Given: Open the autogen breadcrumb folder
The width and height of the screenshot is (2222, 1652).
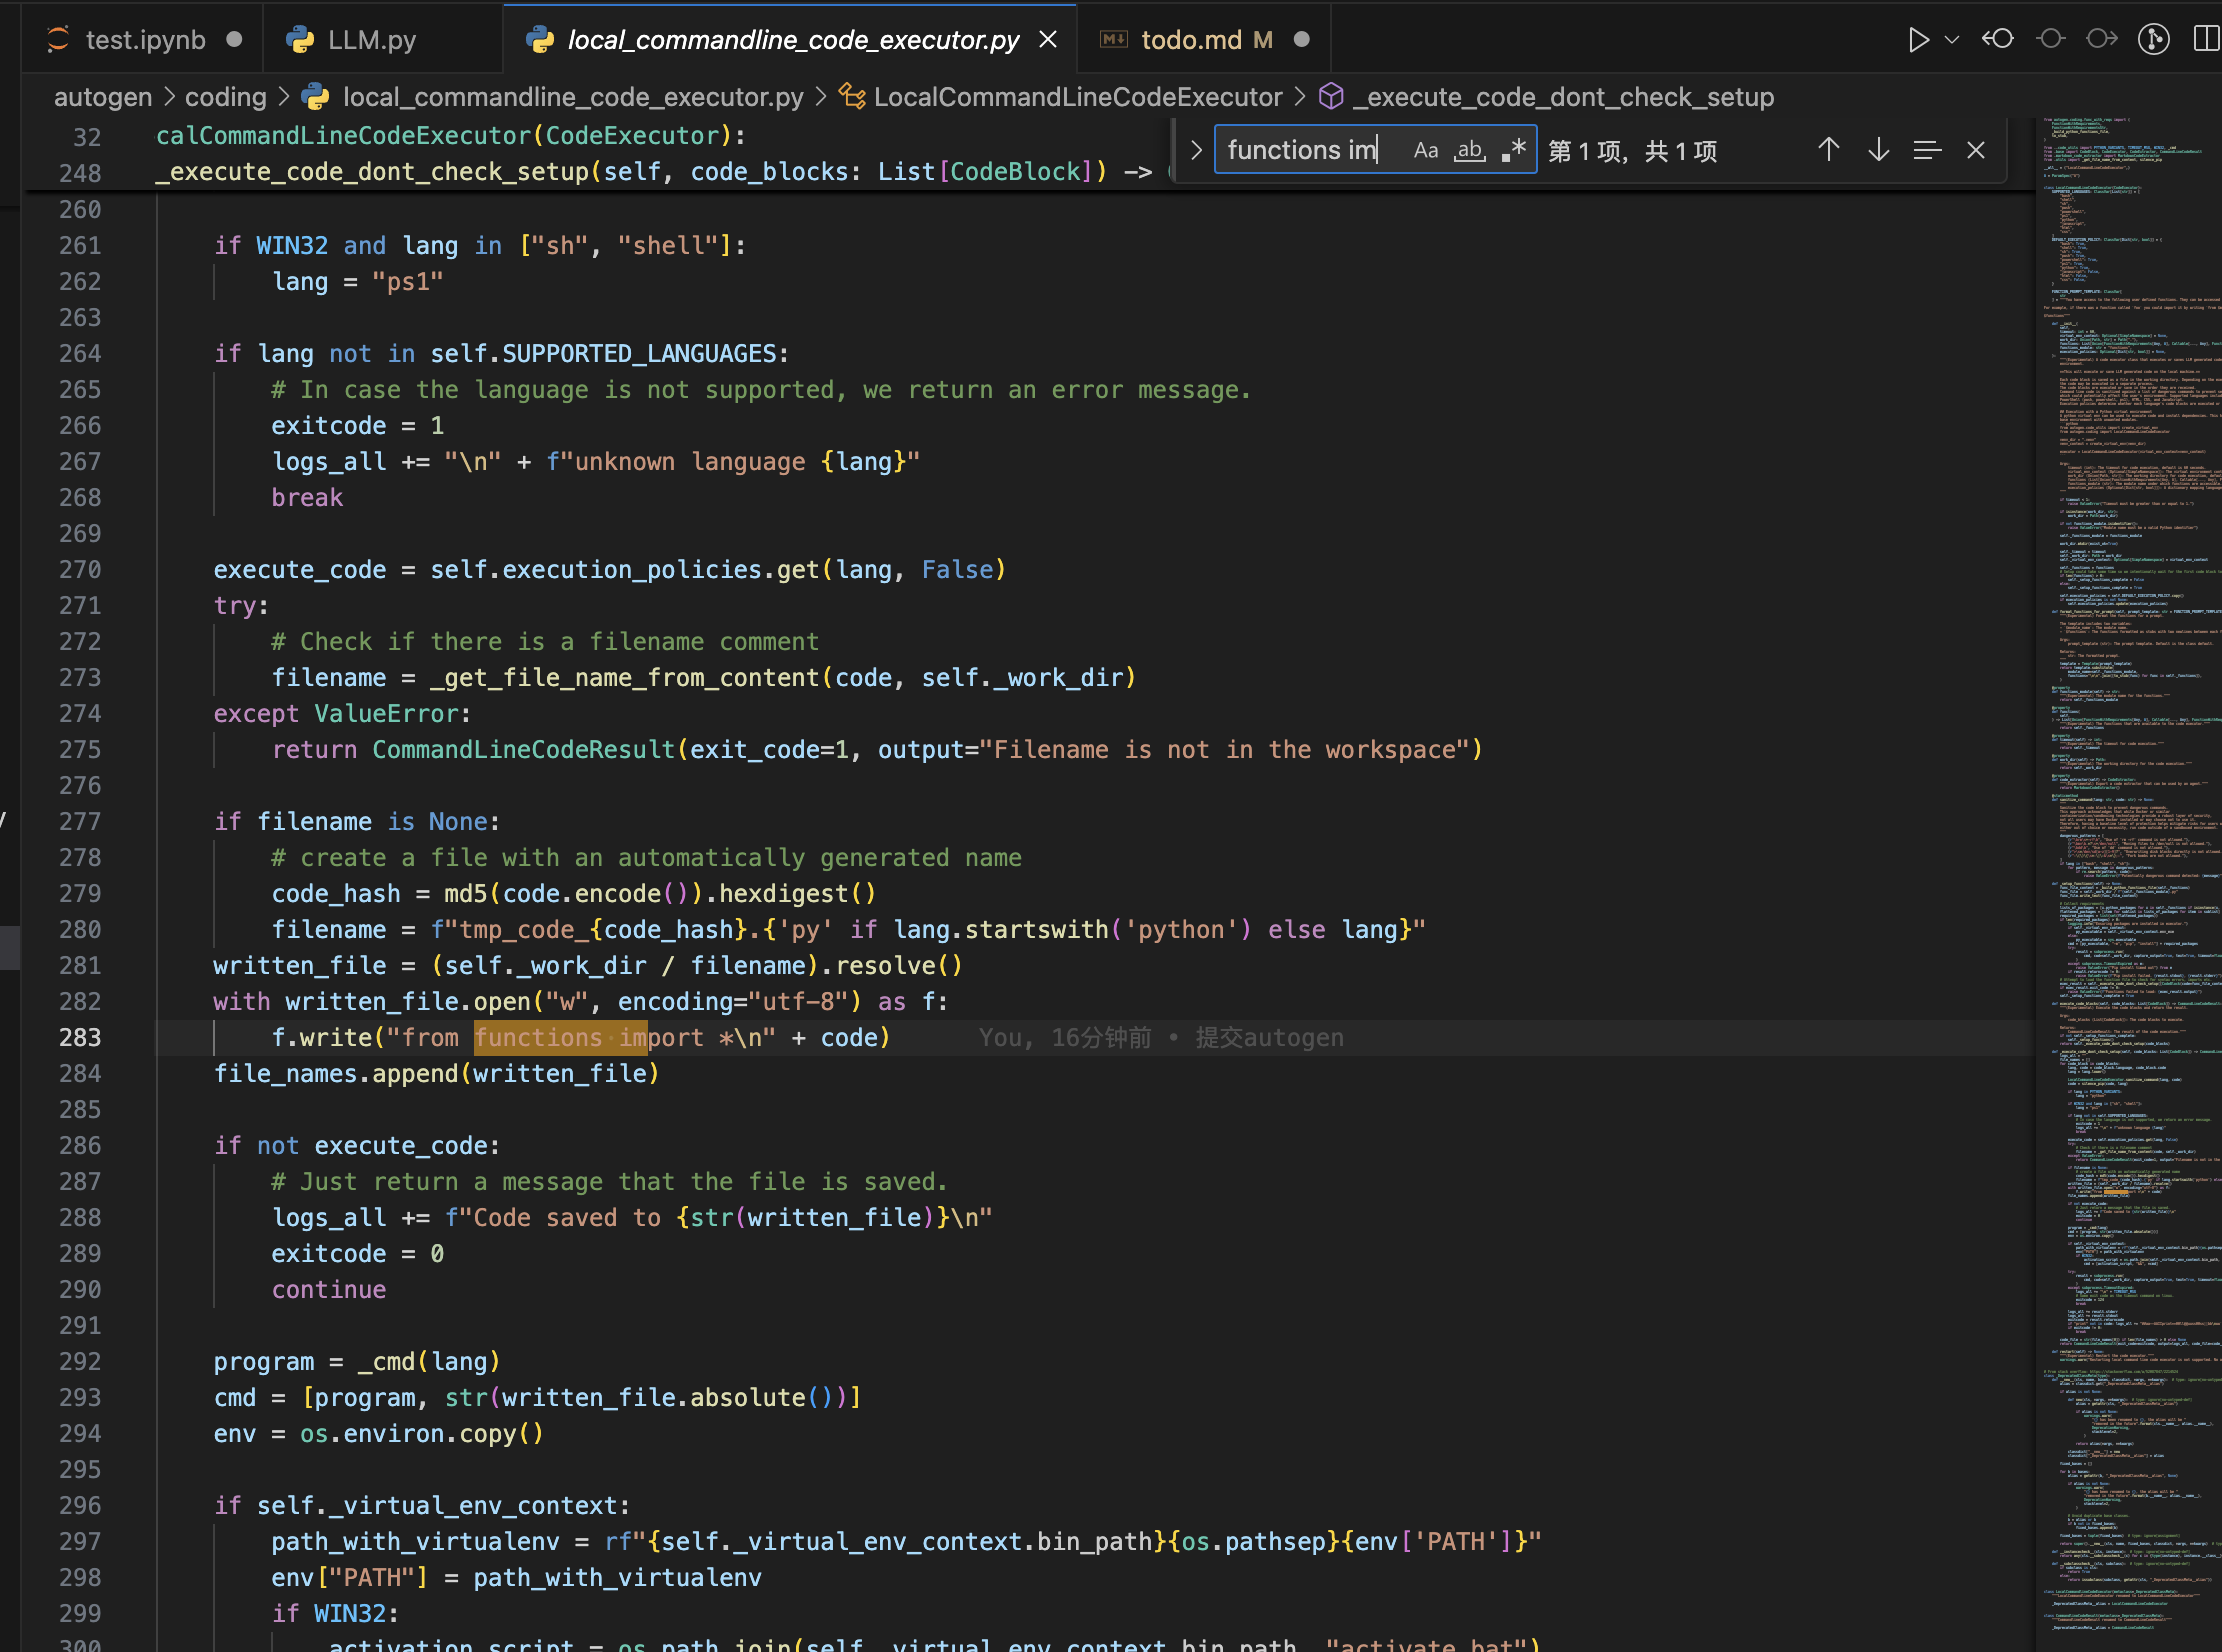Looking at the screenshot, I should click(x=103, y=97).
